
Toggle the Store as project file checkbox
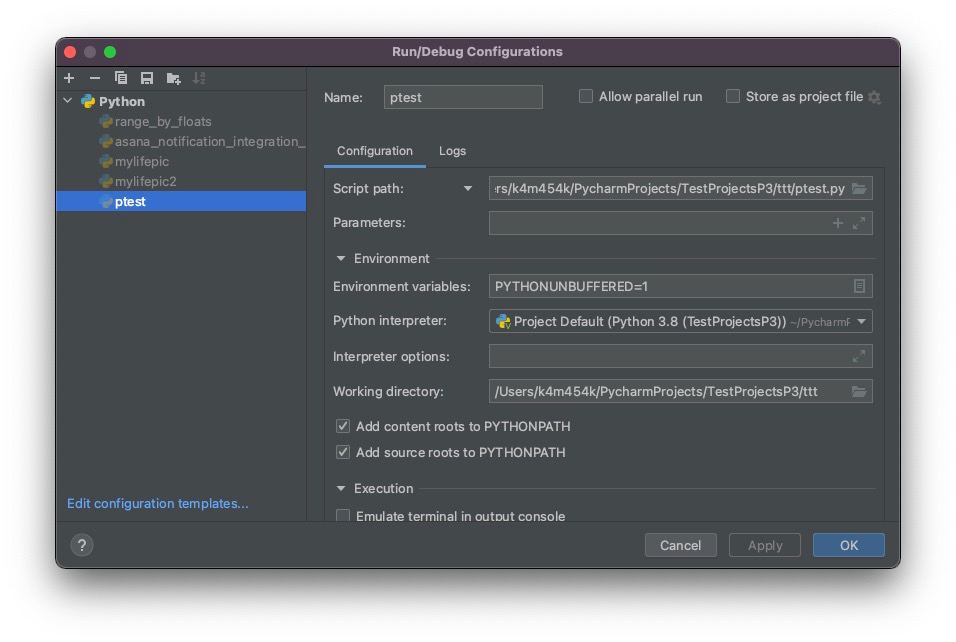click(733, 97)
